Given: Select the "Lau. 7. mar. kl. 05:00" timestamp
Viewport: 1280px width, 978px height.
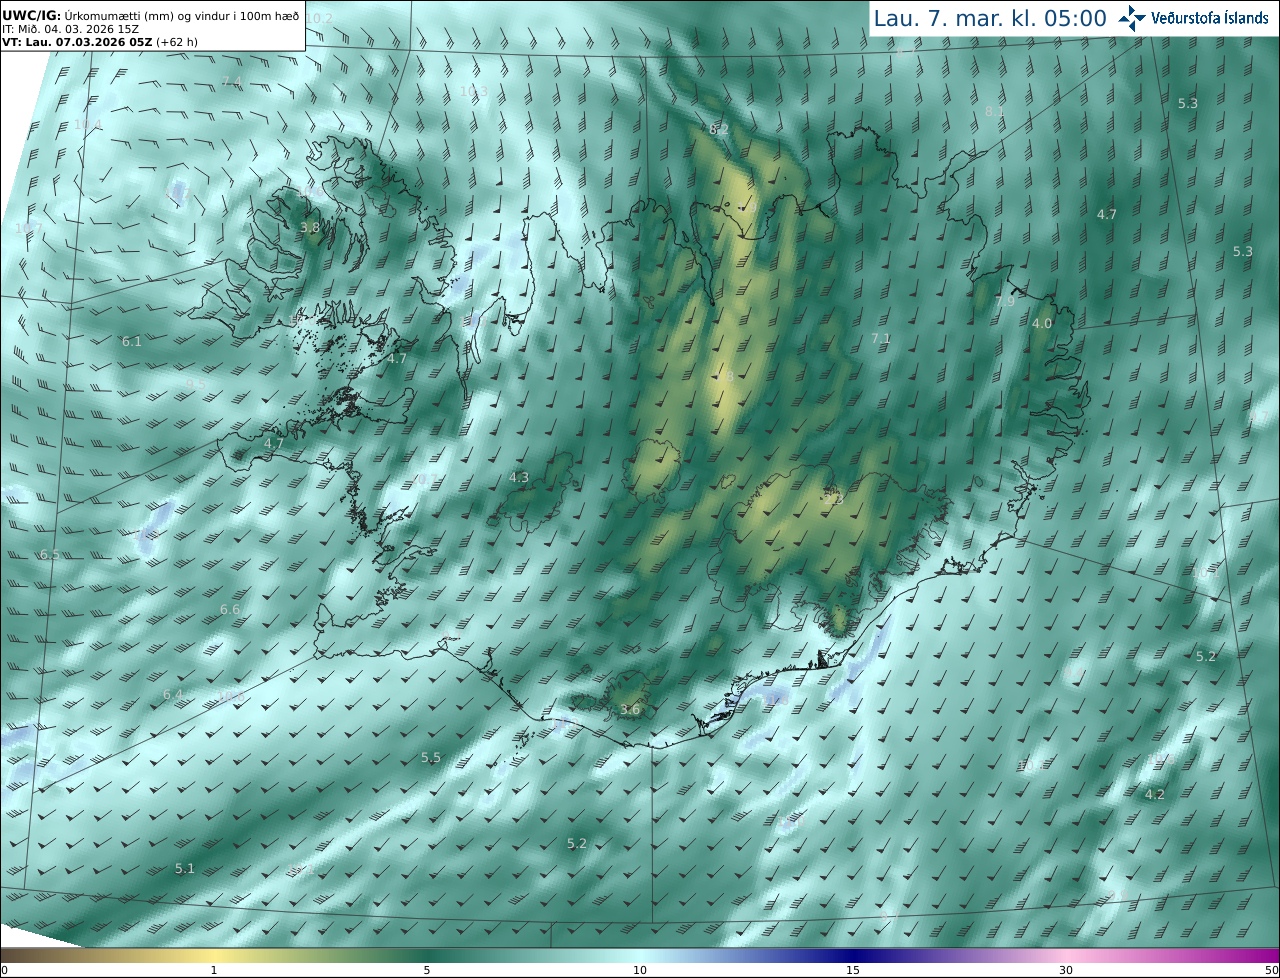Looking at the screenshot, I should (x=990, y=18).
